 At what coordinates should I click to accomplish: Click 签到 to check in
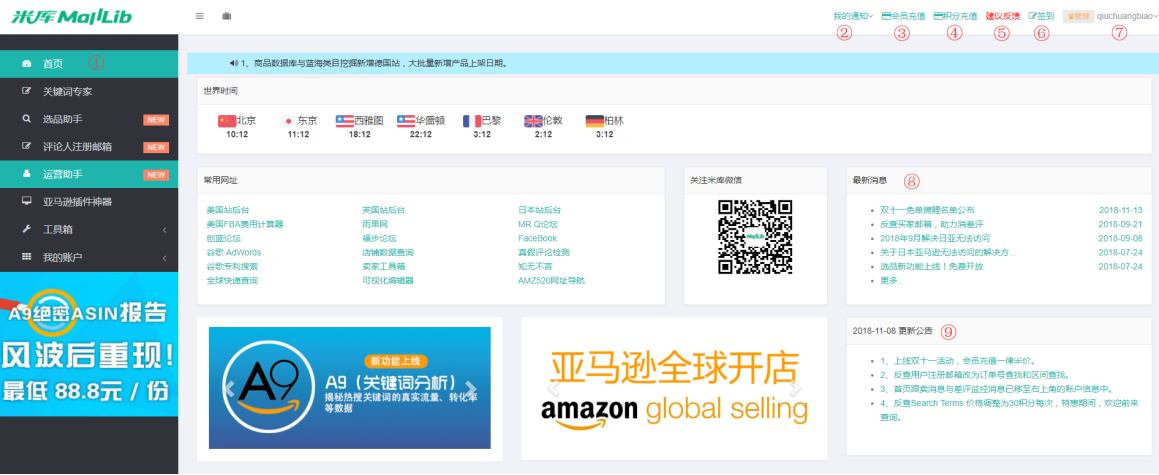[x=1041, y=16]
